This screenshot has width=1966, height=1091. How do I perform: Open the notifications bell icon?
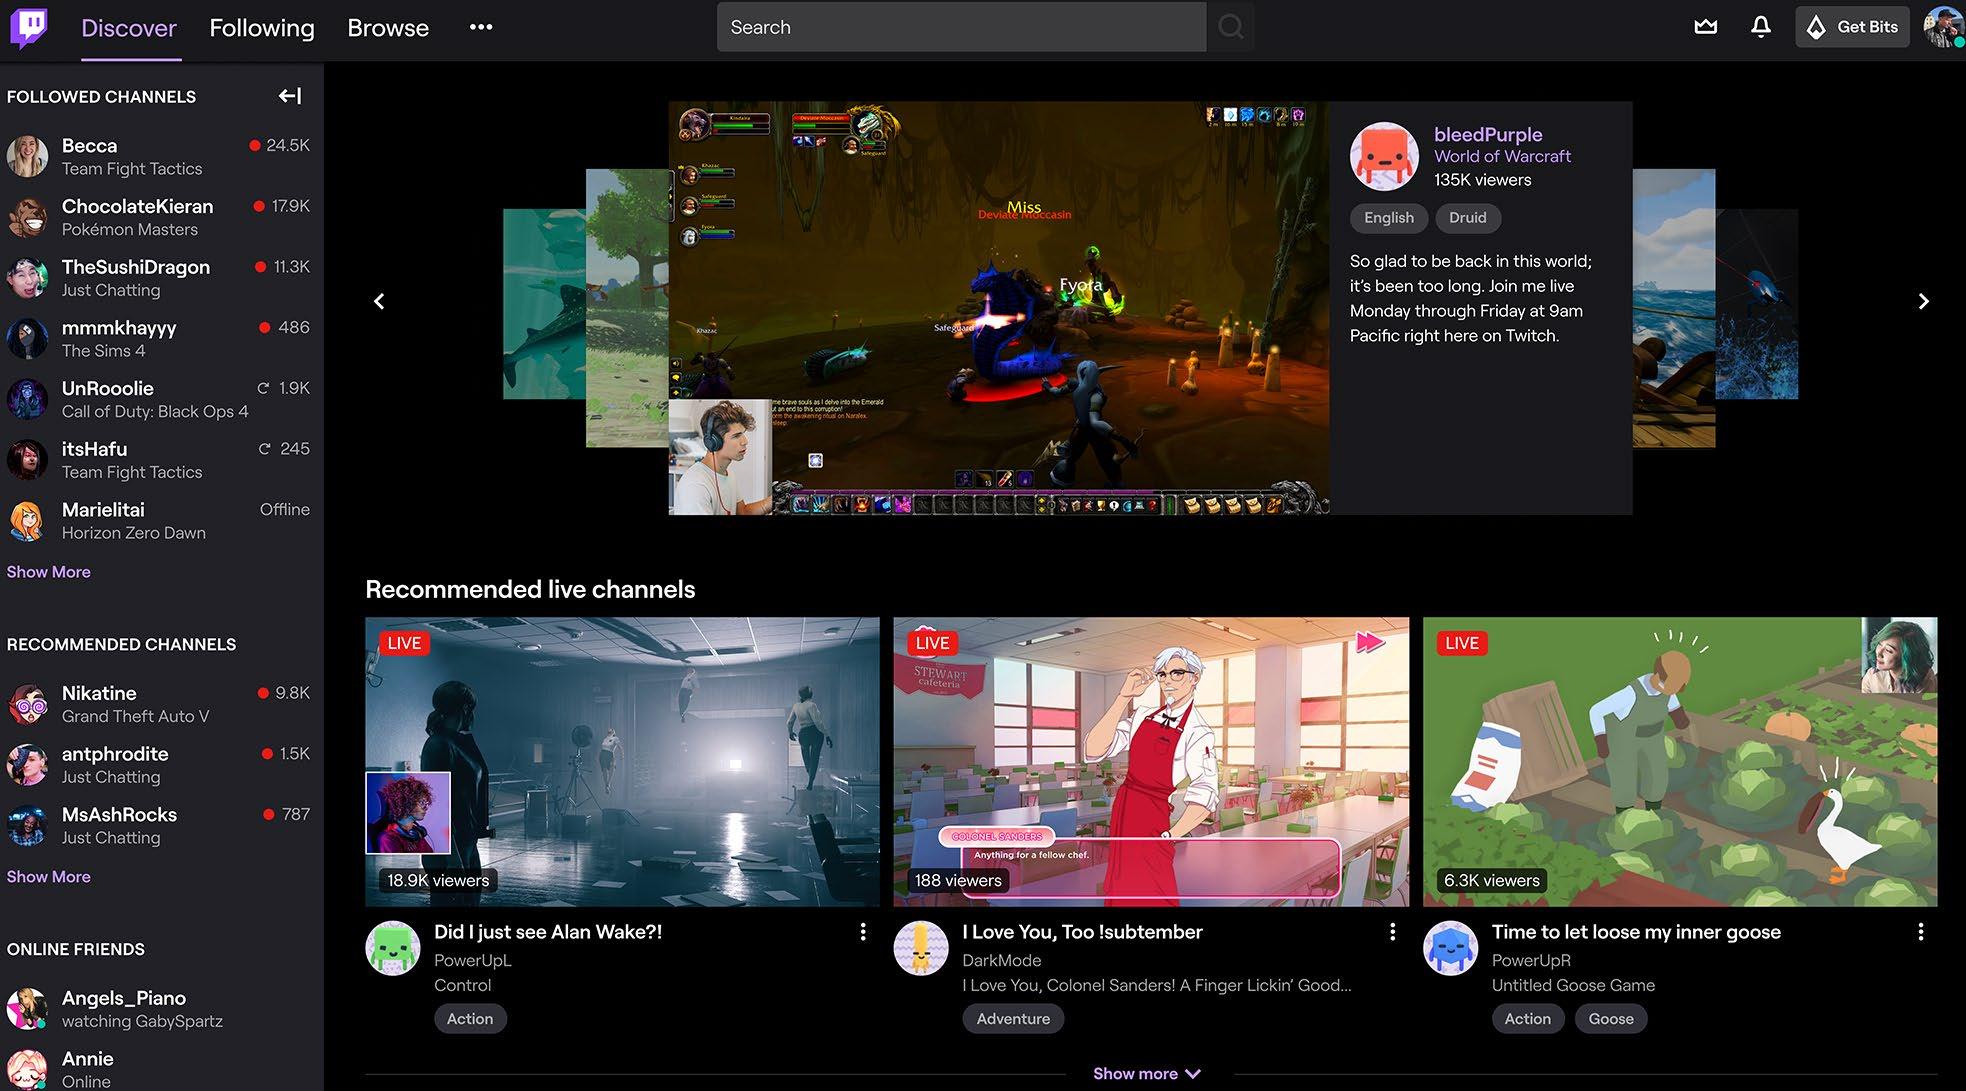[x=1761, y=27]
